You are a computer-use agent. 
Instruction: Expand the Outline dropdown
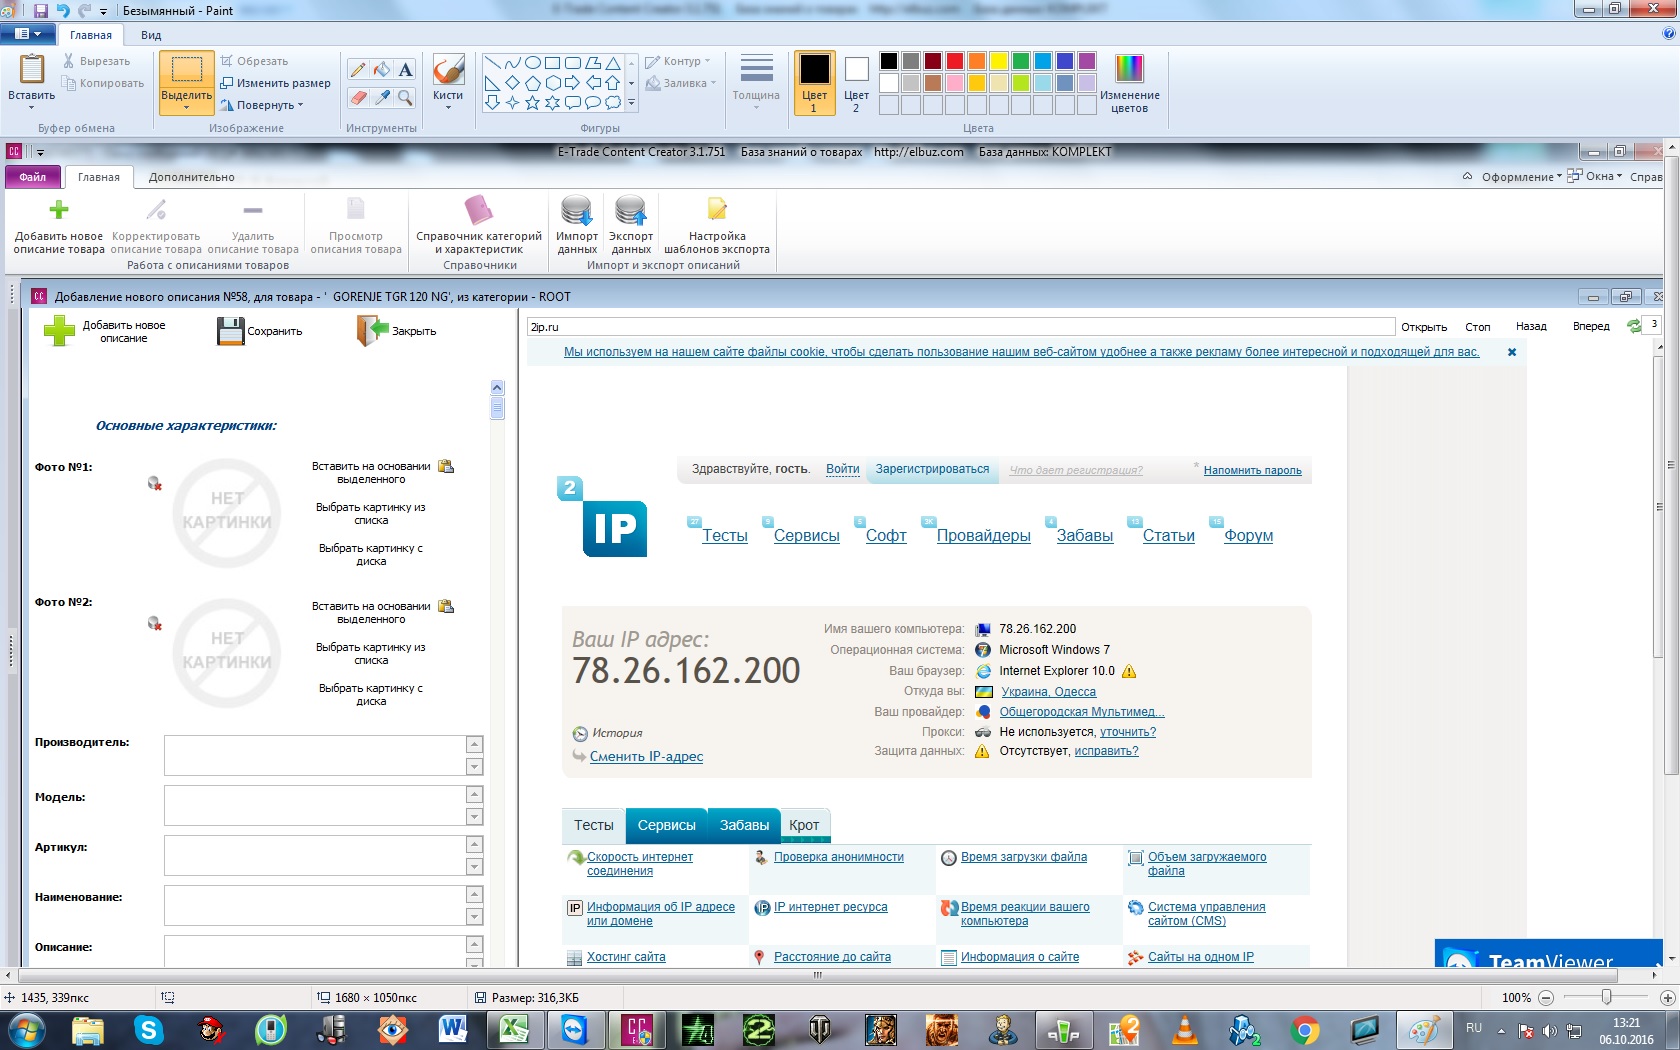707,61
